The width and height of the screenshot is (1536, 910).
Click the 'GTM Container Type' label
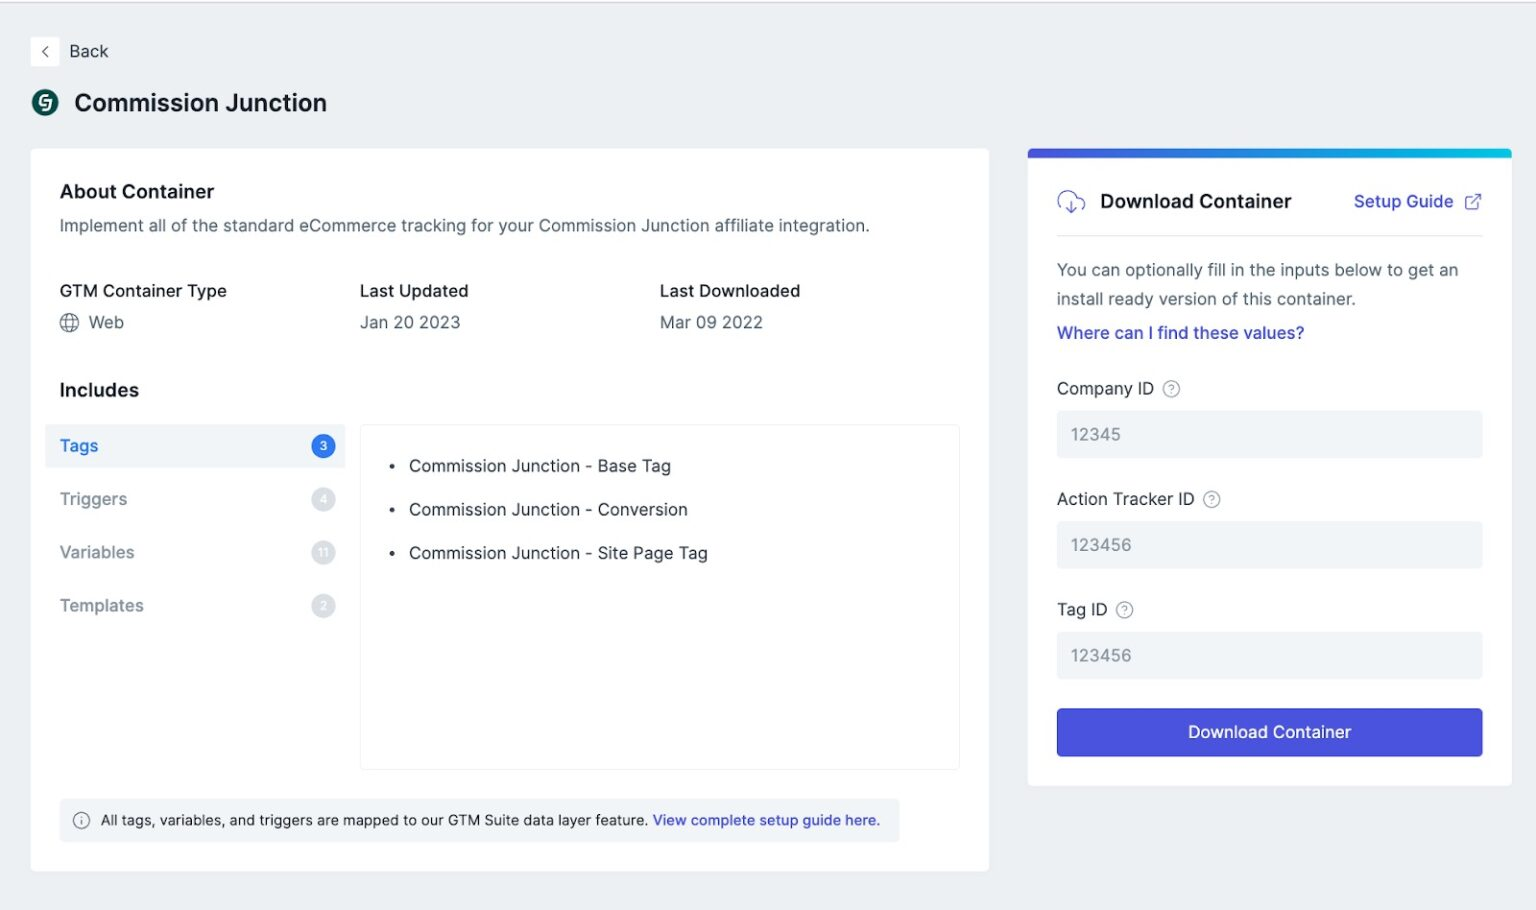[143, 291]
